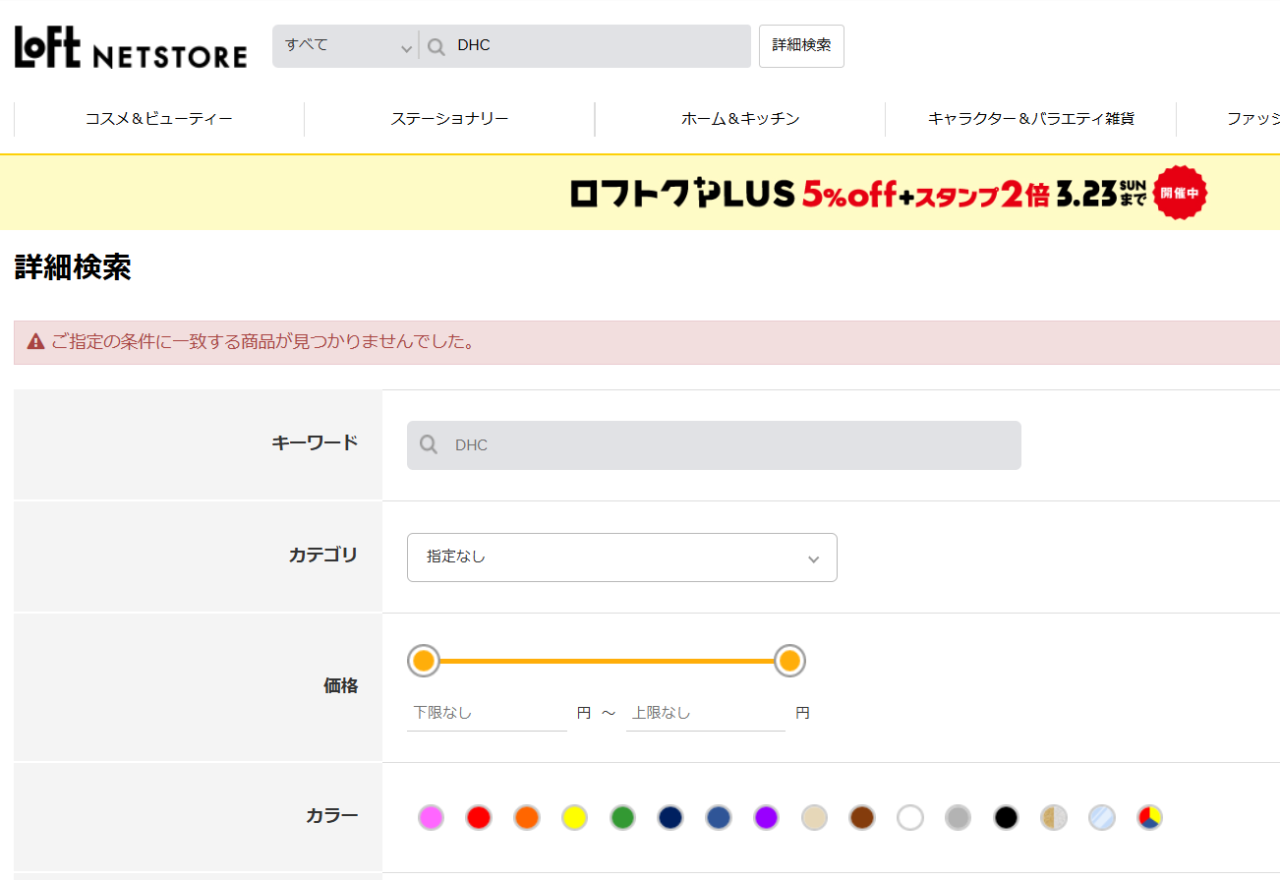Click the 詳細検索 page heading
Viewport: 1280px width, 880px height.
[73, 268]
